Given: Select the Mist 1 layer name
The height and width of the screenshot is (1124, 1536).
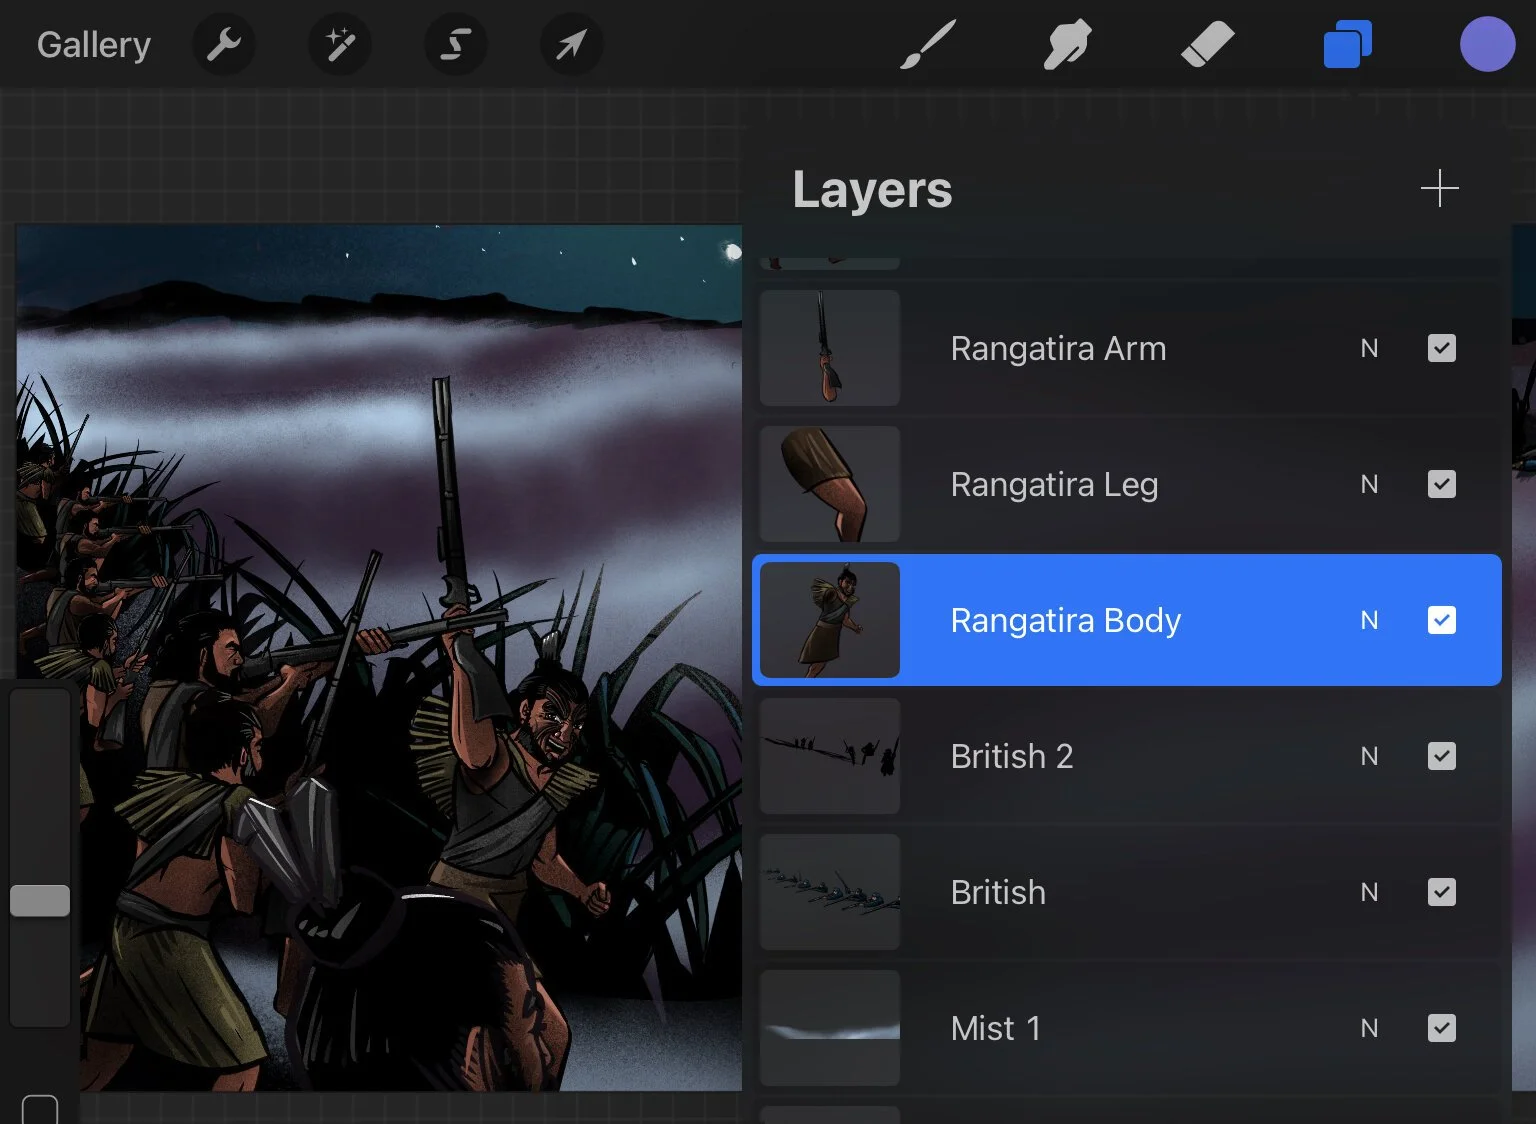Looking at the screenshot, I should pos(996,1029).
